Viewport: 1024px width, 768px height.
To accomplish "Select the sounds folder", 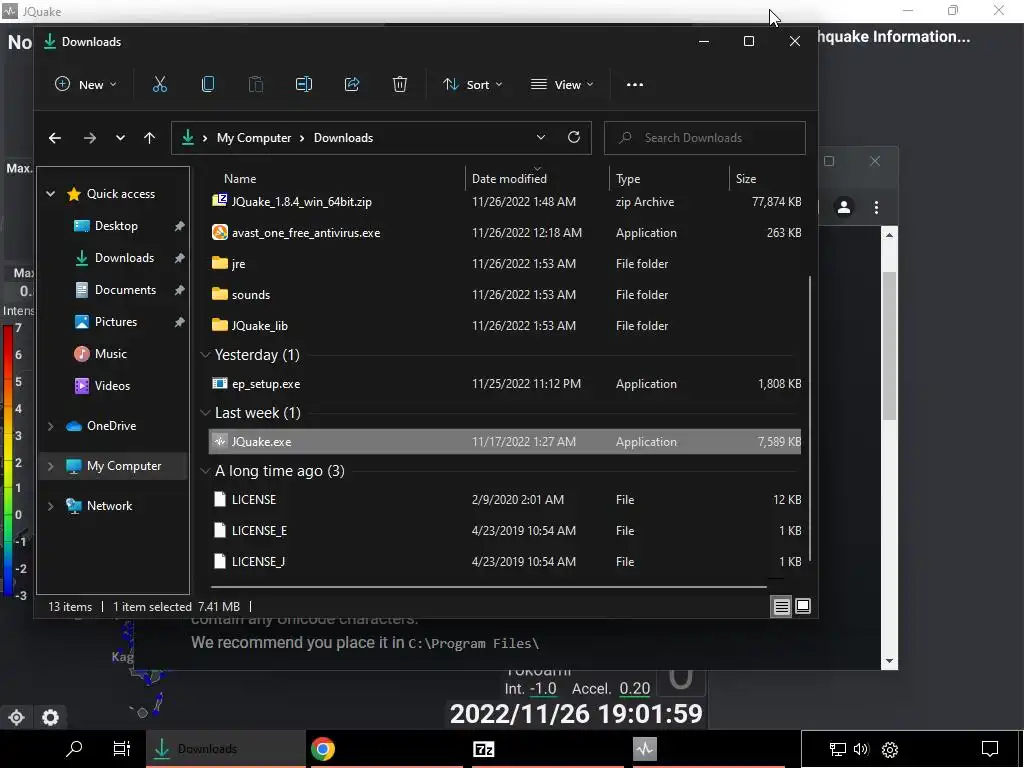I will pos(505,295).
